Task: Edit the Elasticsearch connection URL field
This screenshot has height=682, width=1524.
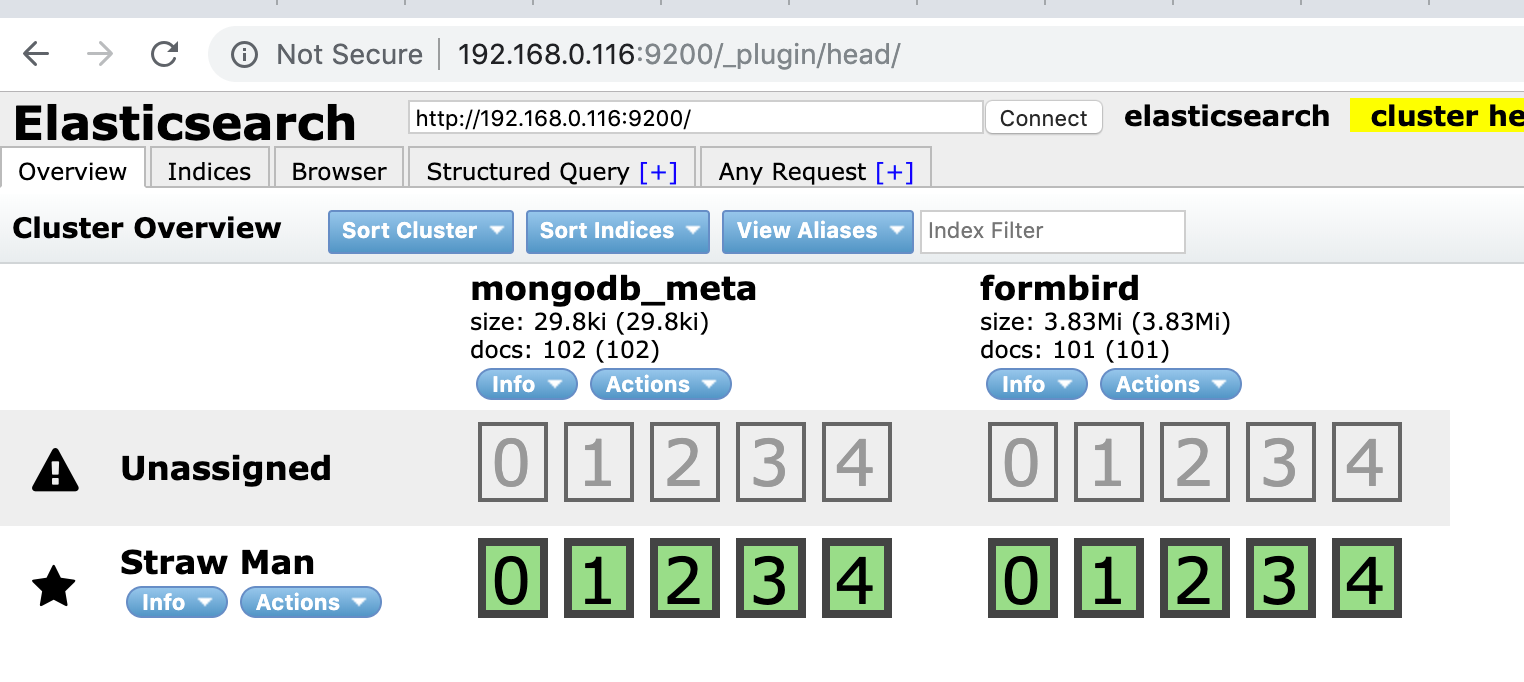Action: point(696,118)
